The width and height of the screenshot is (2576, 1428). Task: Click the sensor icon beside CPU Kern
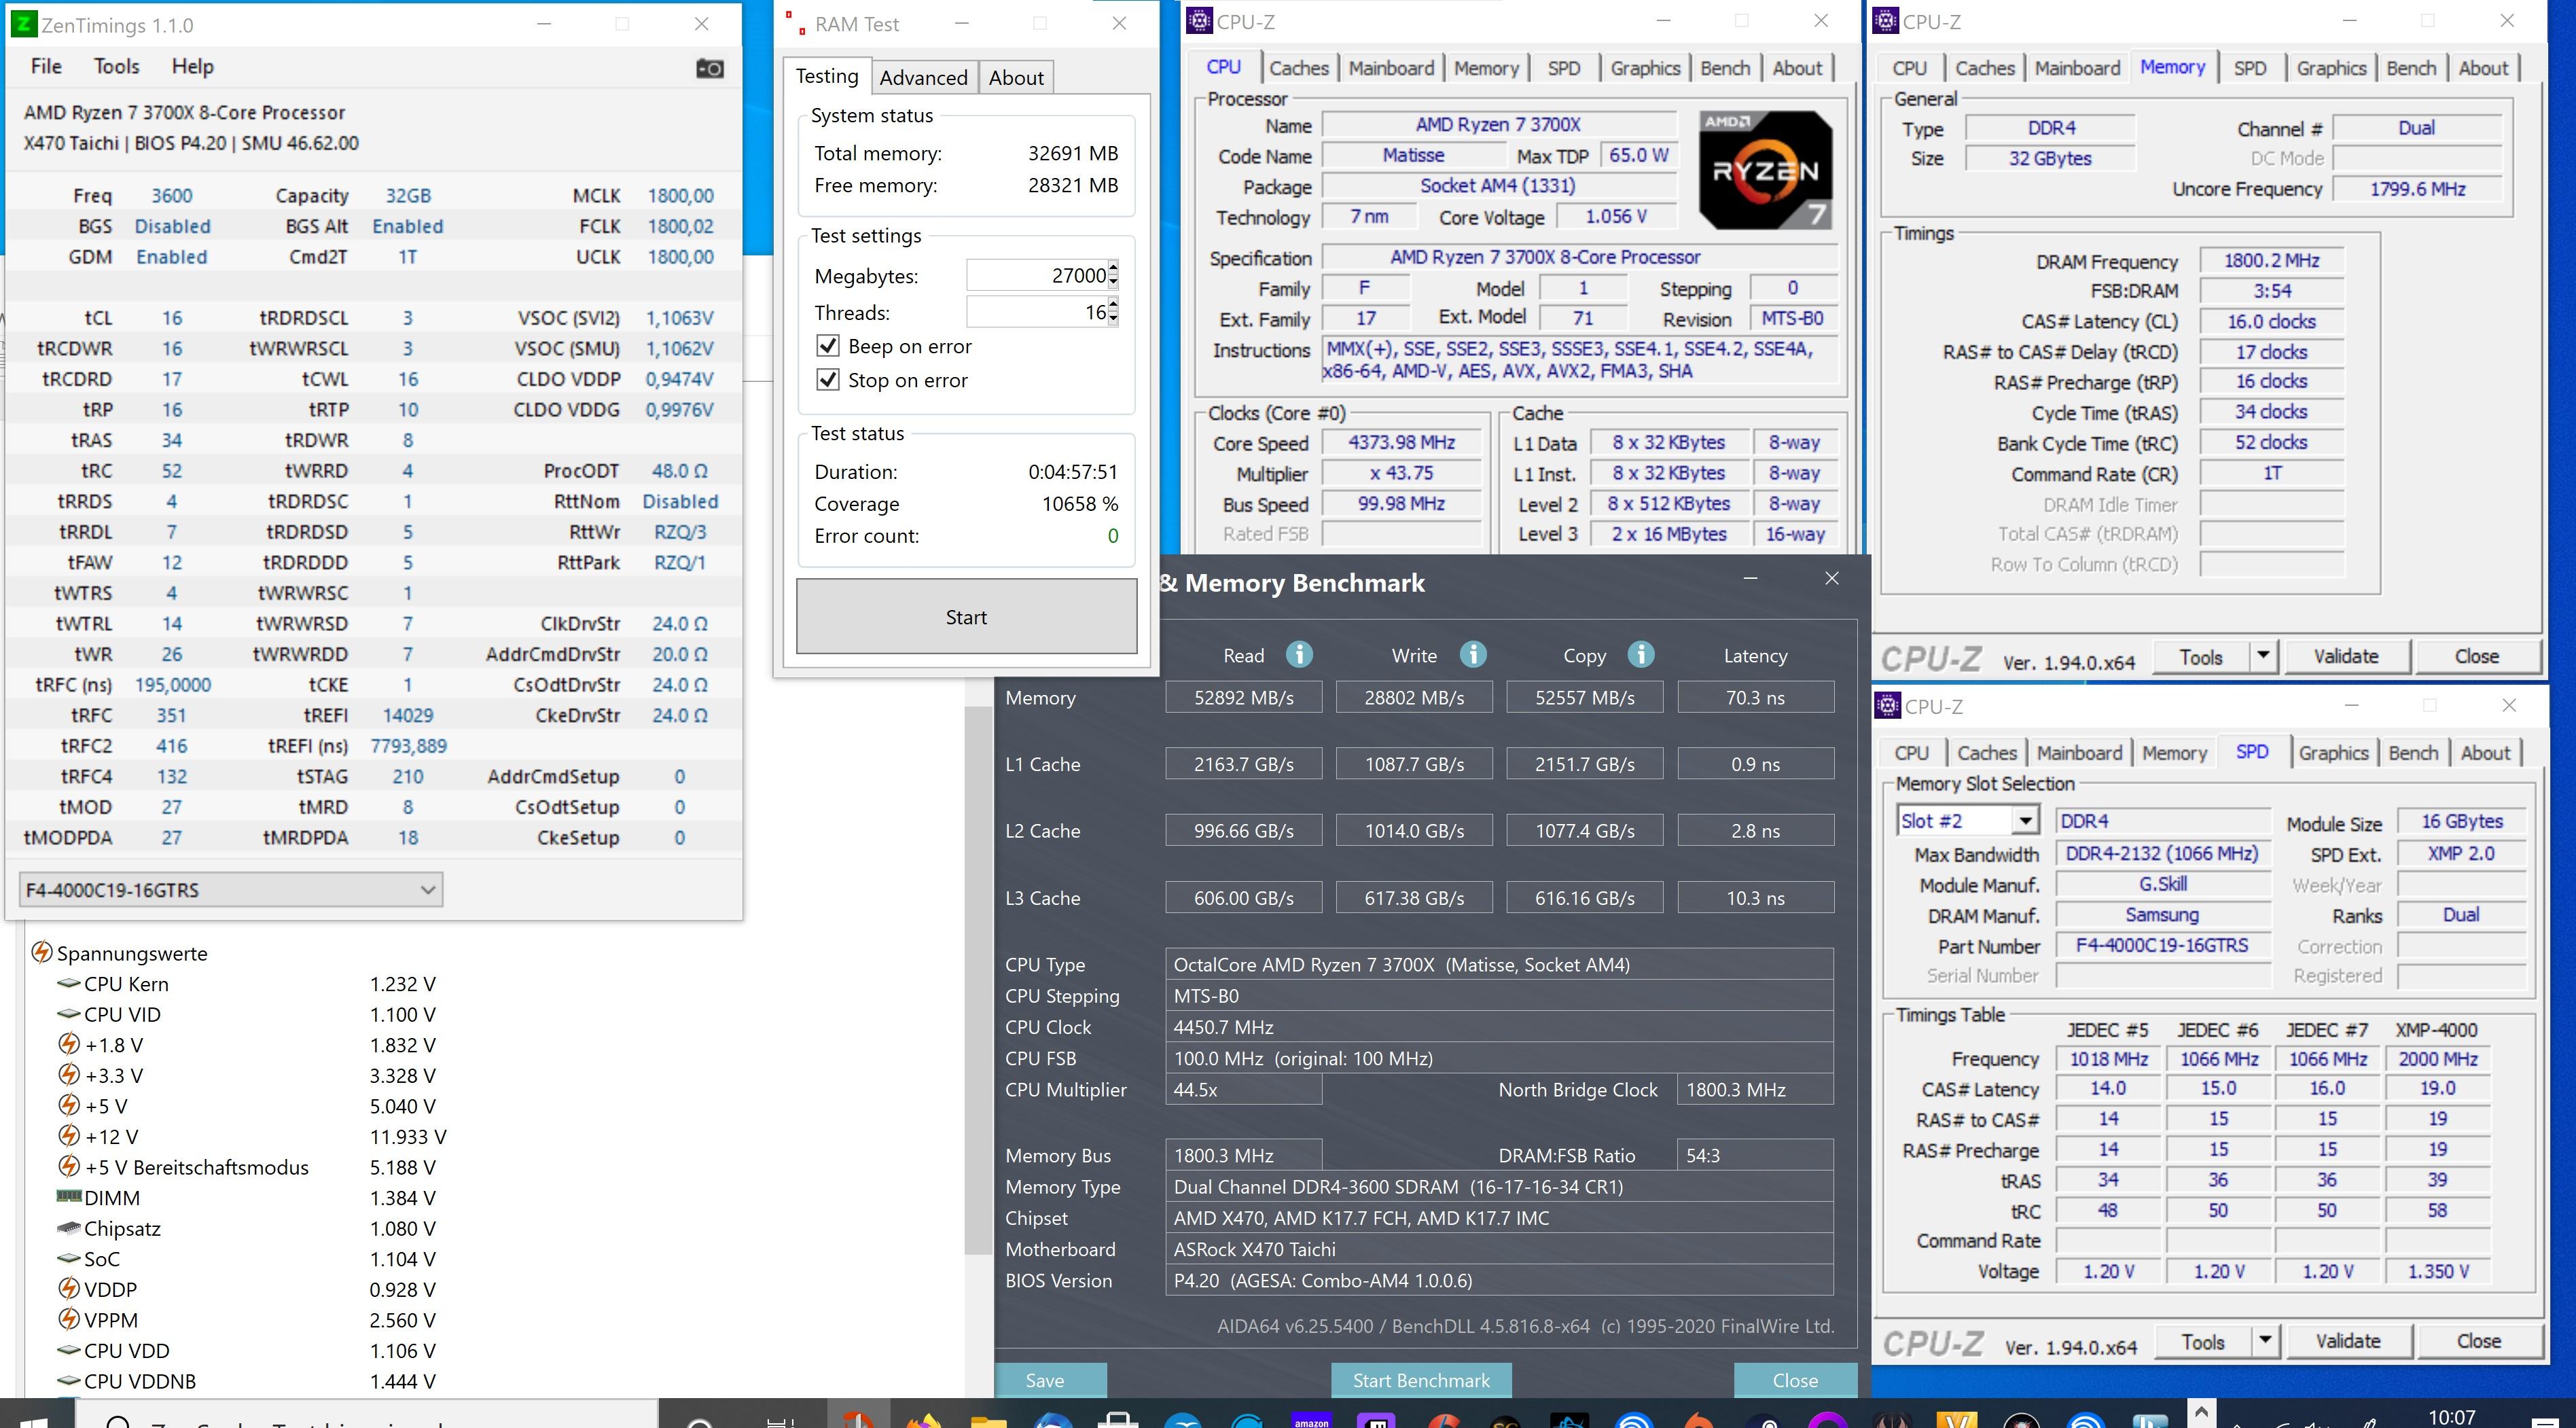68,983
